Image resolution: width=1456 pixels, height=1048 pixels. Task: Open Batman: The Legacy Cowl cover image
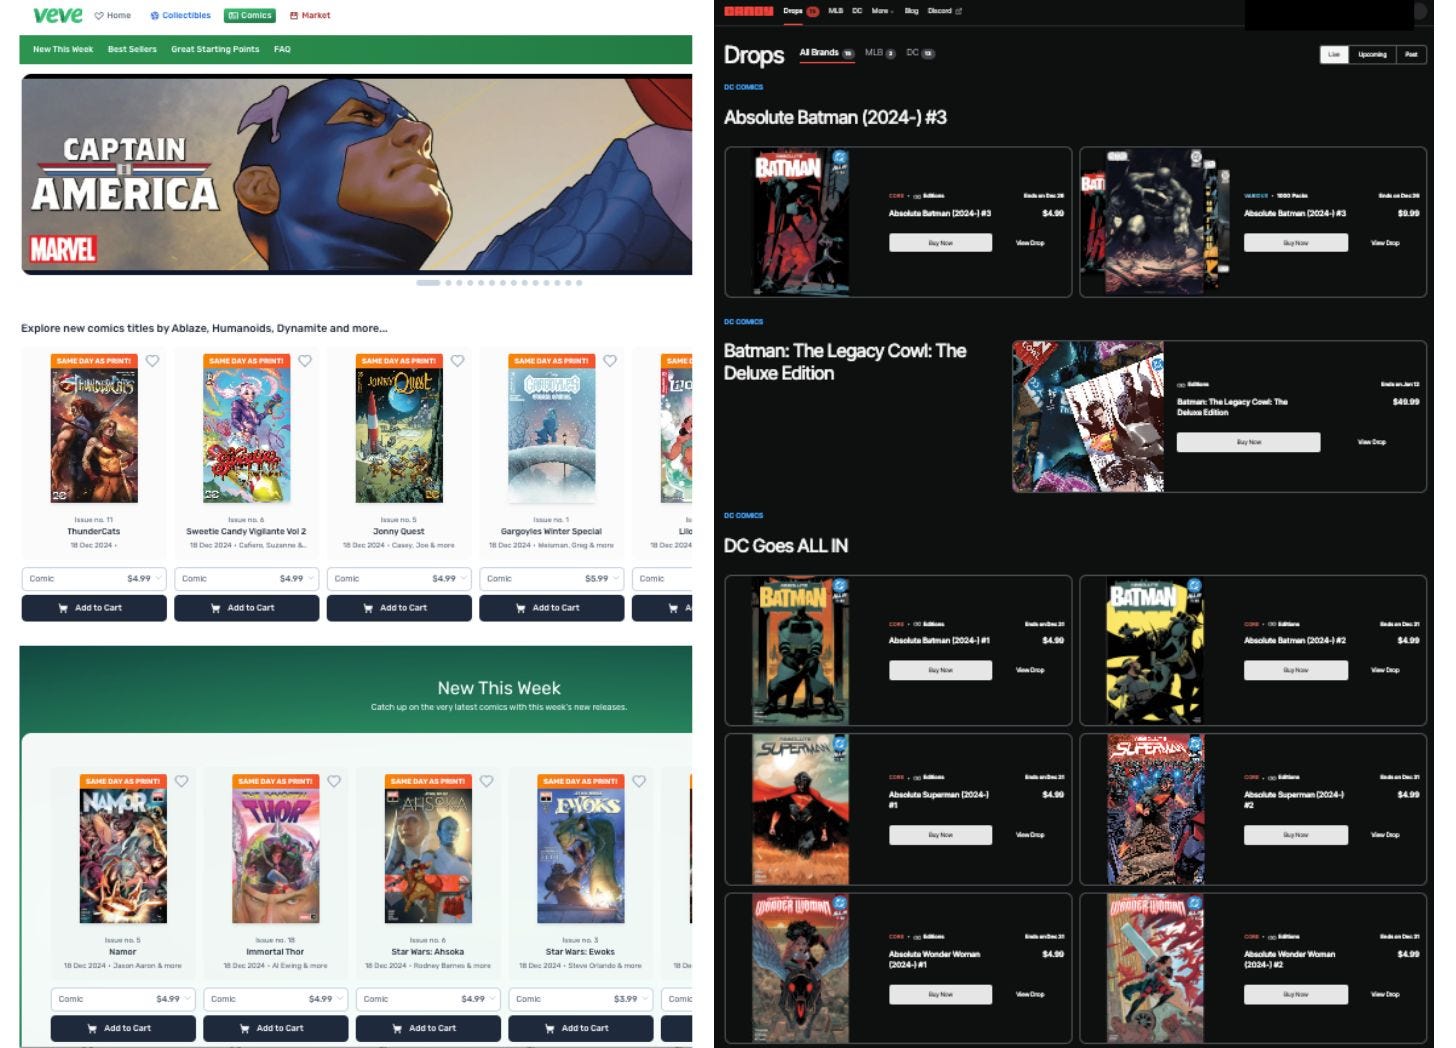pos(1088,416)
